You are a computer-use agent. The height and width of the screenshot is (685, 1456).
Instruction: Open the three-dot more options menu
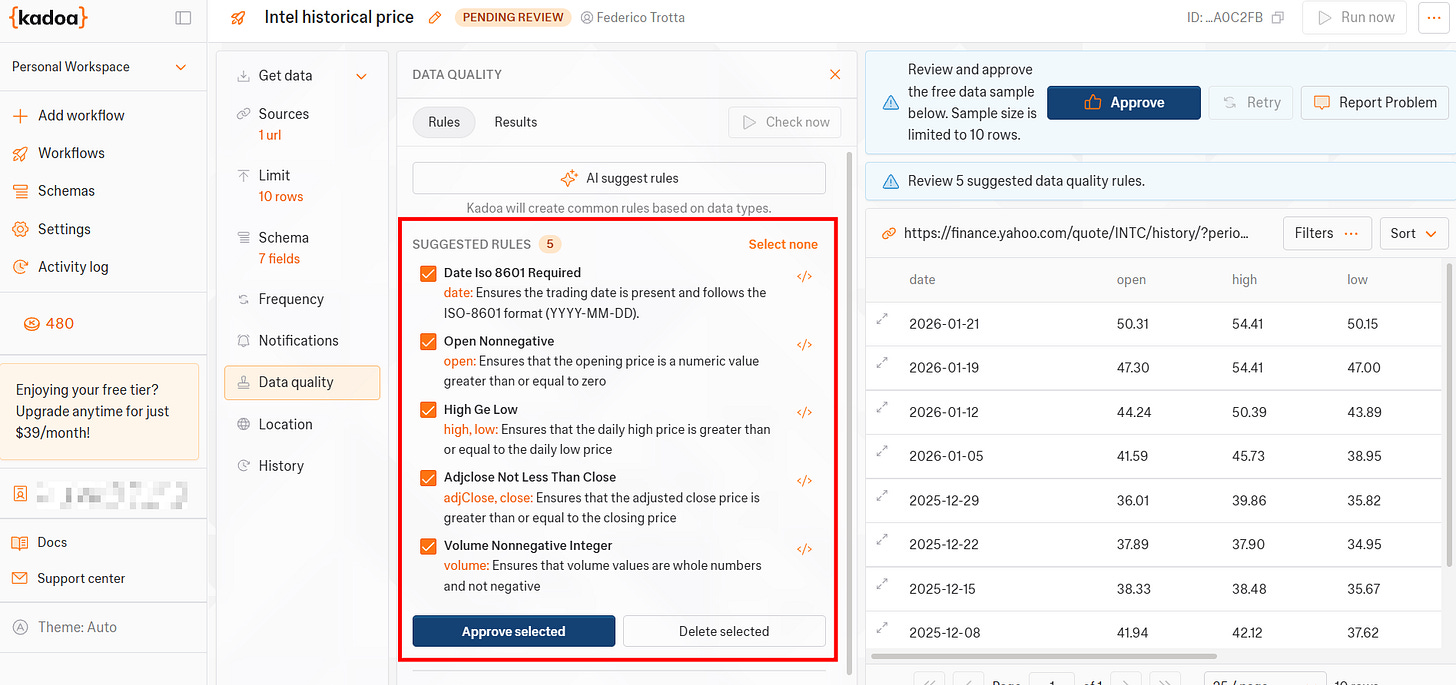1433,18
